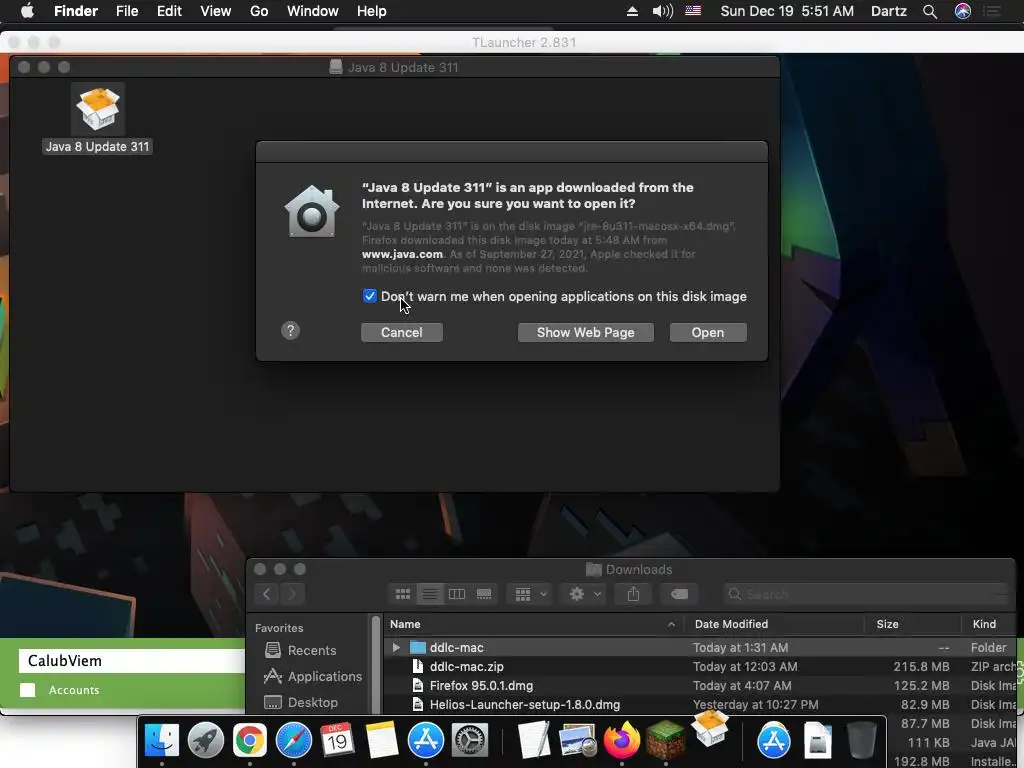Open Notes from the Dock
This screenshot has height=768, width=1024.
382,740
